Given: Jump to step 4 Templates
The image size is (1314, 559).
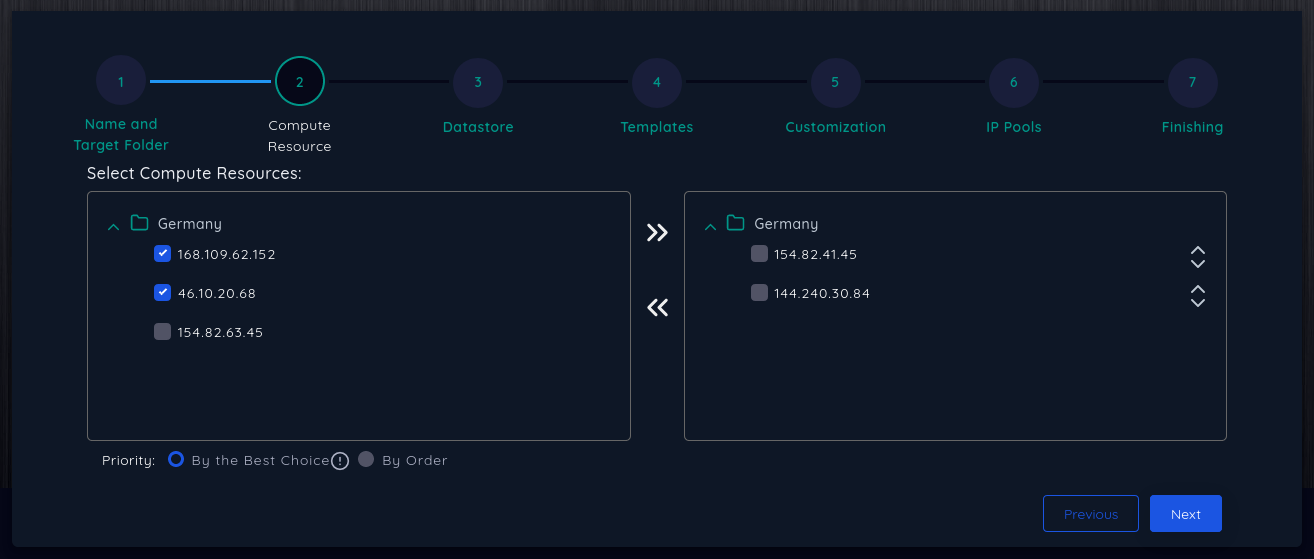Looking at the screenshot, I should (x=657, y=83).
